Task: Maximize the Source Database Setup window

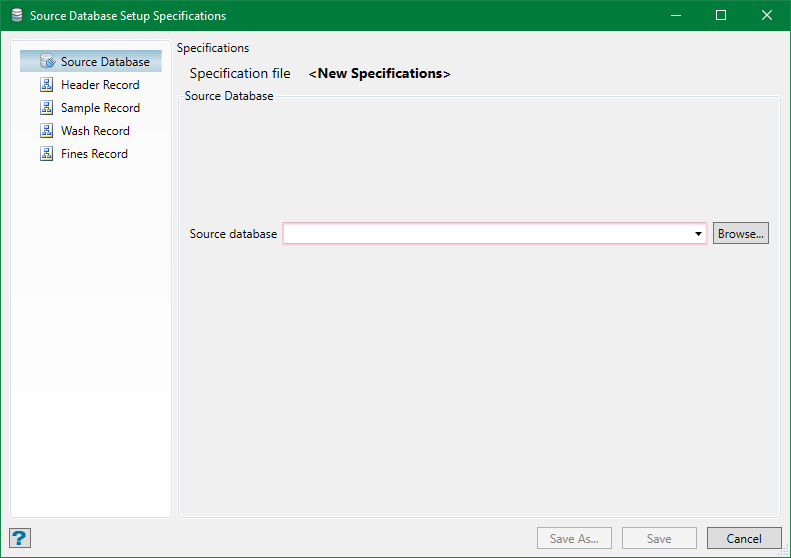Action: (721, 16)
